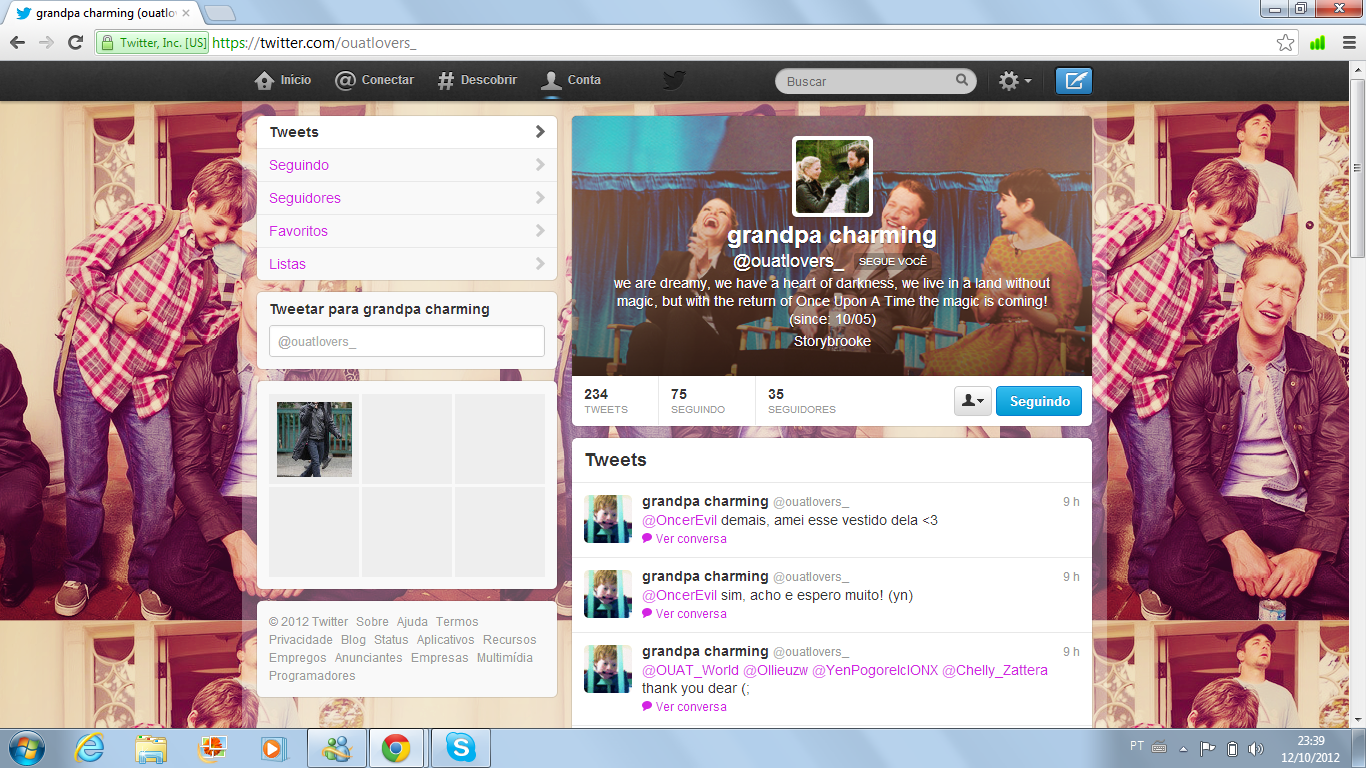1366x768 pixels.
Task: Close the grandpa charming browser tab
Action: (185, 14)
